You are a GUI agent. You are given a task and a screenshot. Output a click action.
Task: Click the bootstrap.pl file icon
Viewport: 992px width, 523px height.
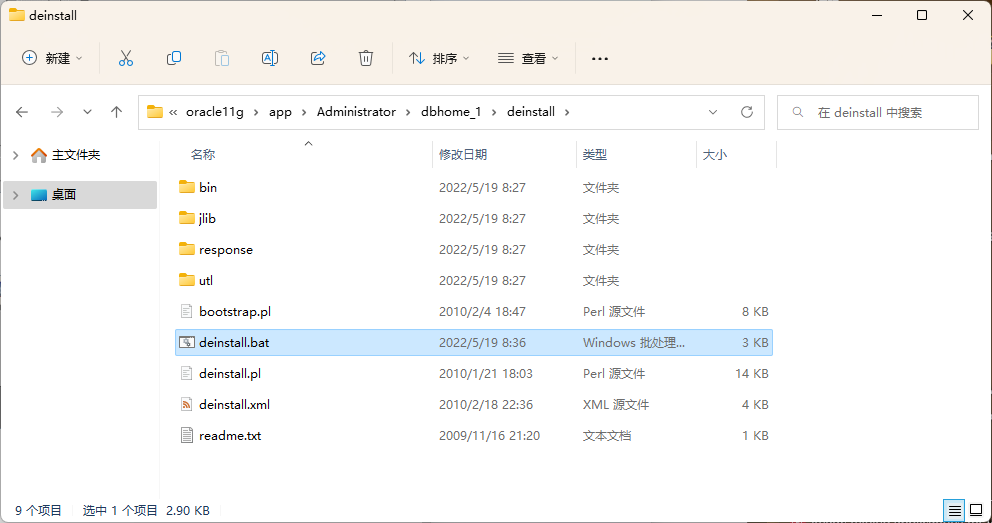[x=187, y=311]
